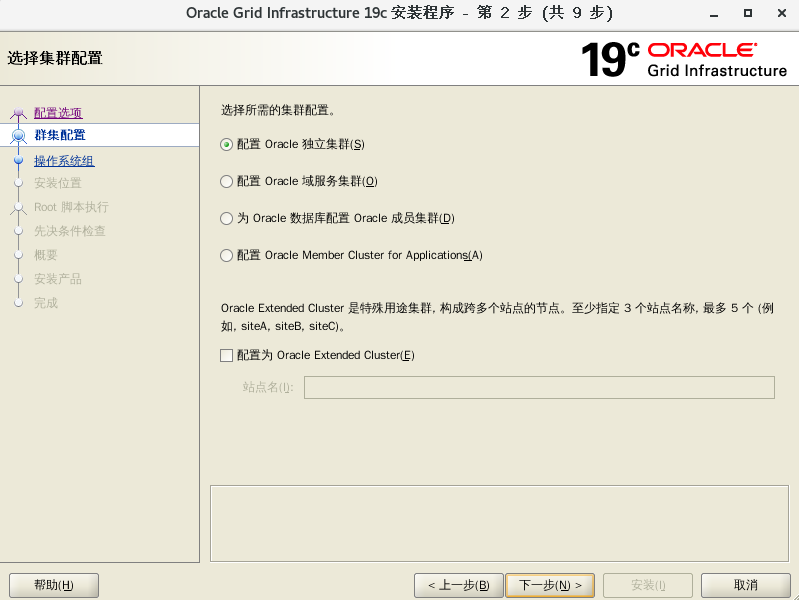799x600 pixels.
Task: Click the 完成 step label
Action: tap(46, 303)
